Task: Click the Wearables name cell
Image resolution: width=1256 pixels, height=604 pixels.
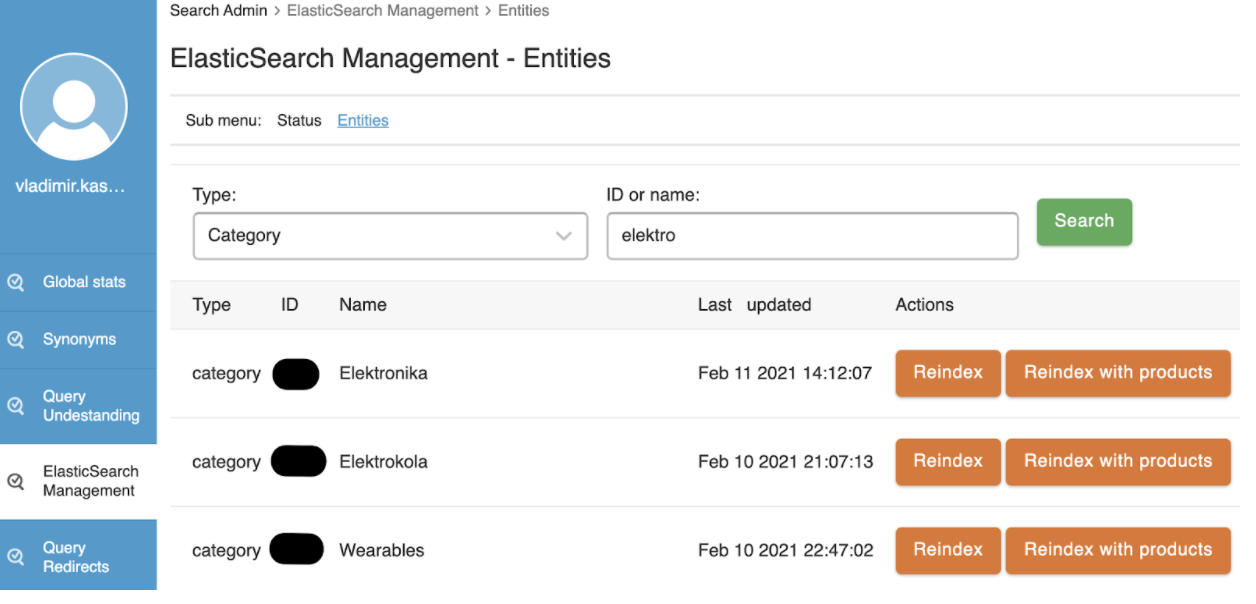Action: (x=382, y=551)
